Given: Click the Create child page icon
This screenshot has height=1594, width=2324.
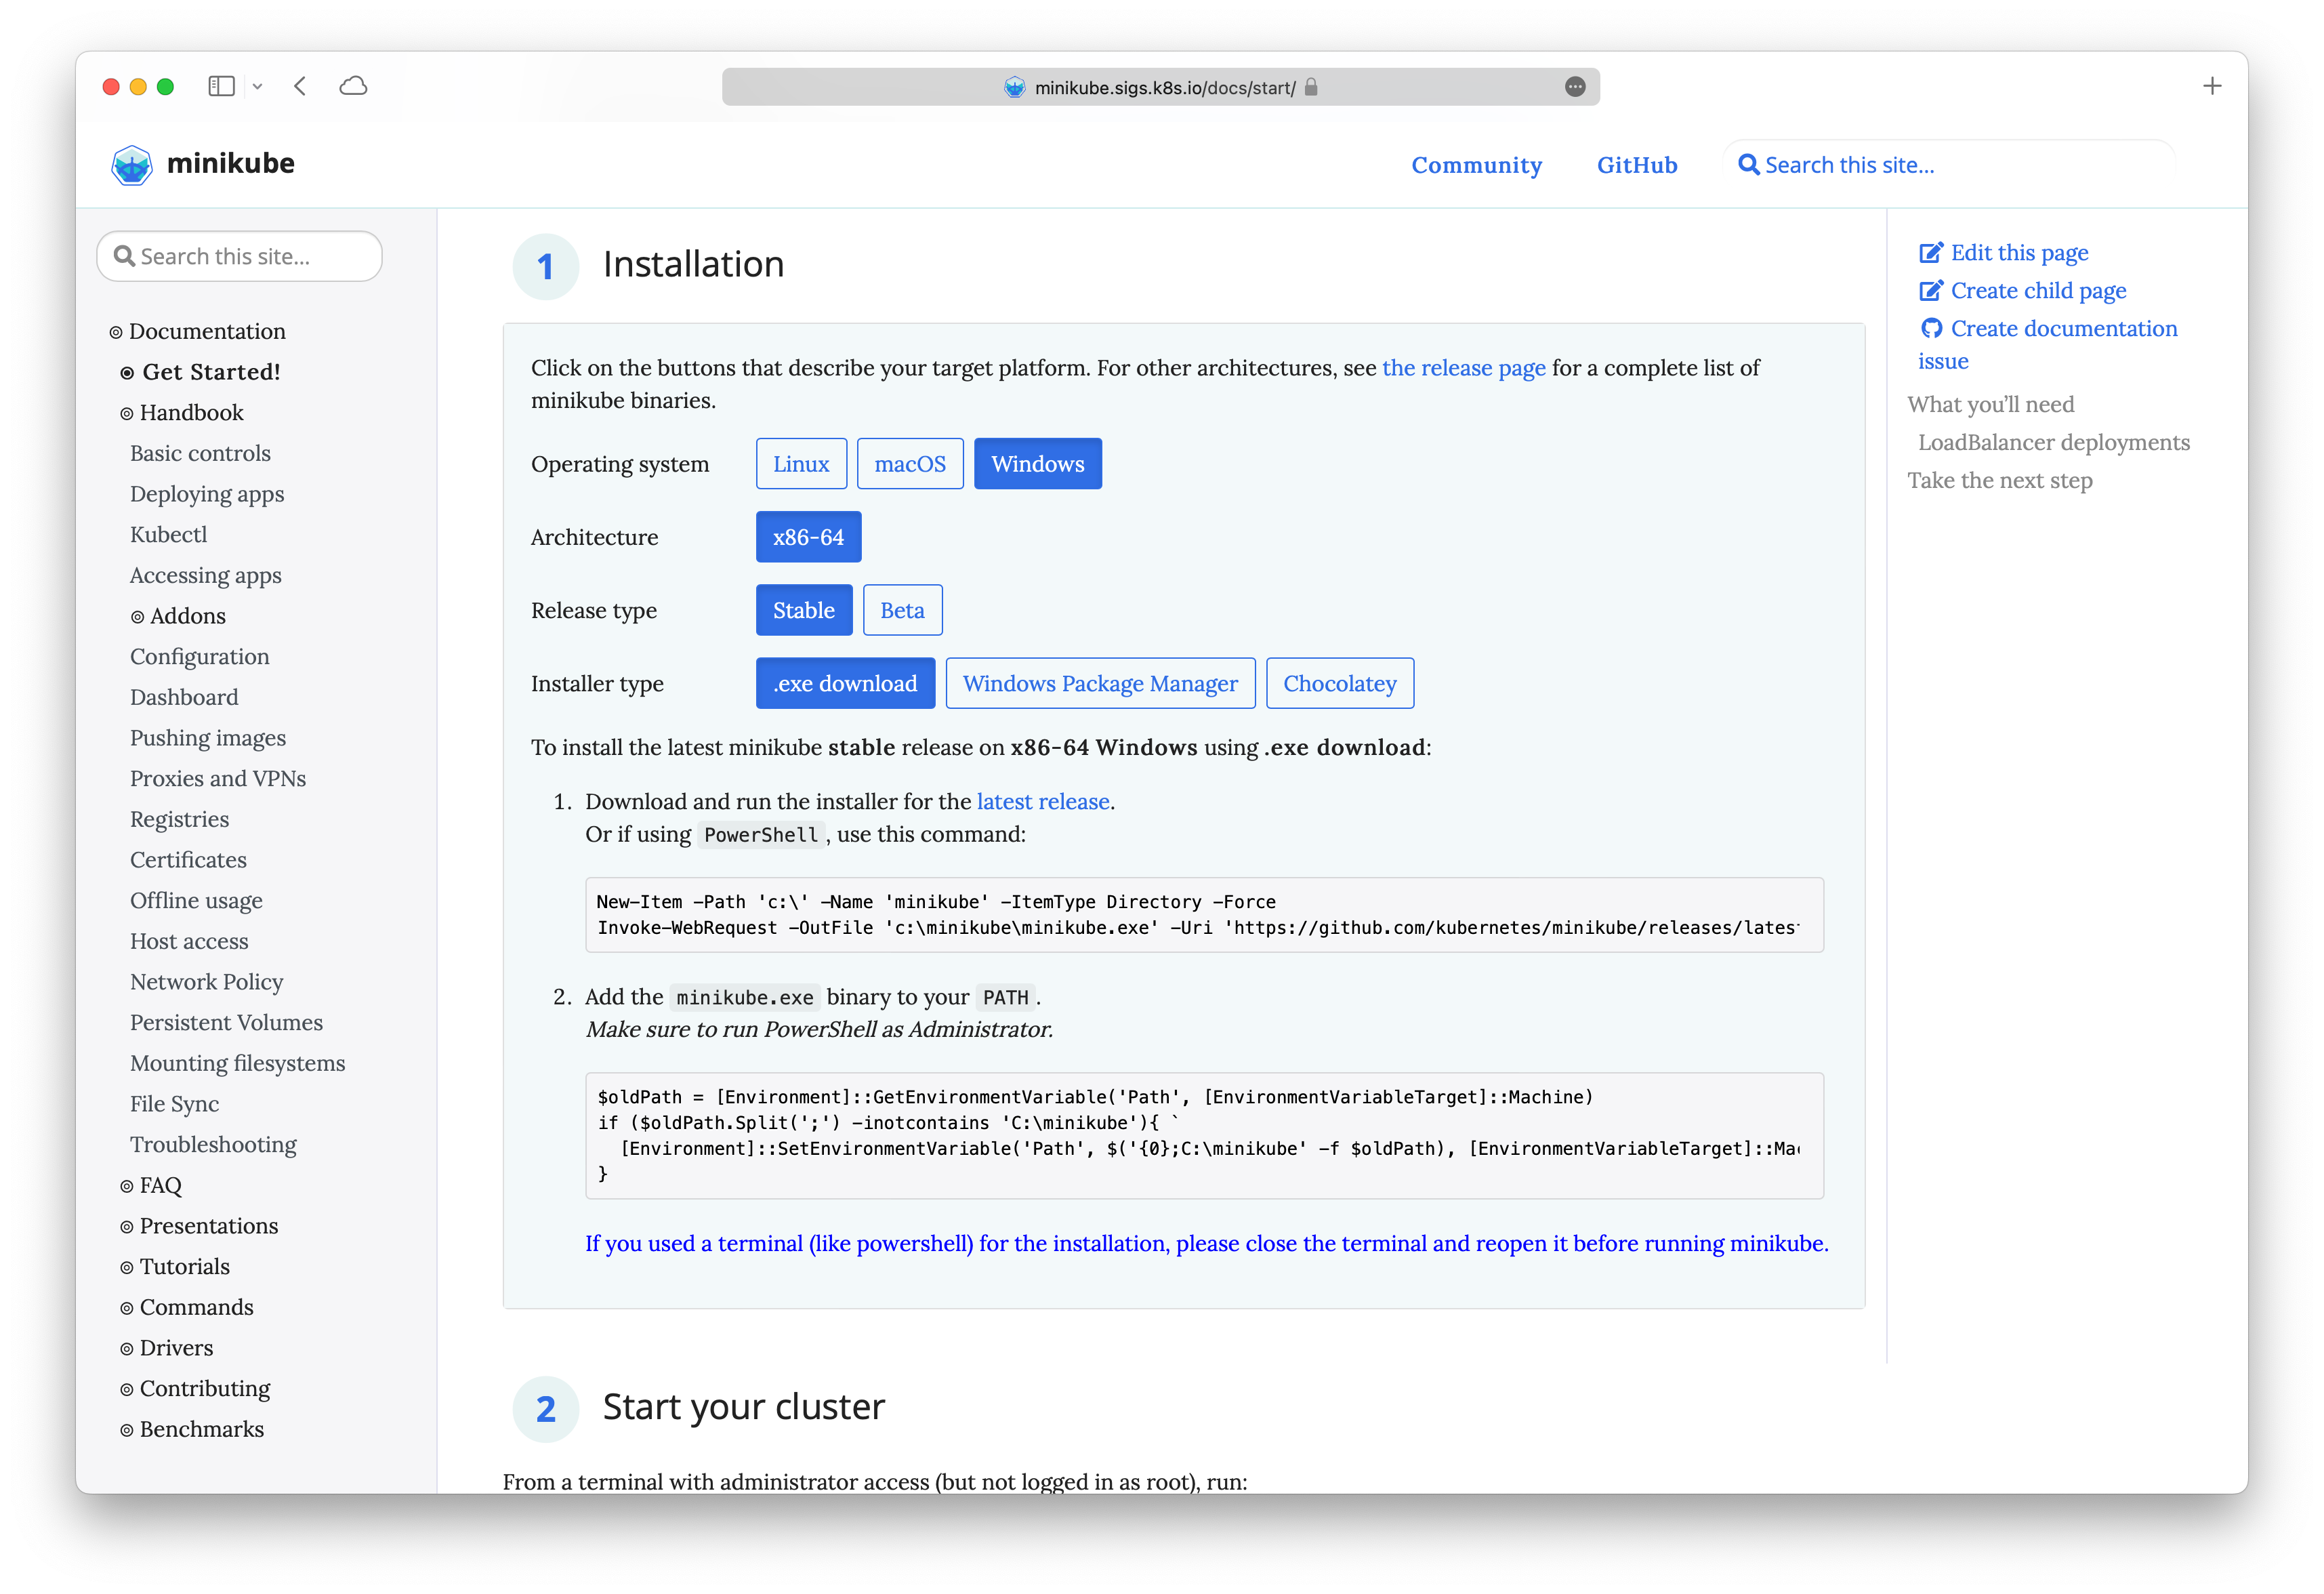Looking at the screenshot, I should point(1932,290).
